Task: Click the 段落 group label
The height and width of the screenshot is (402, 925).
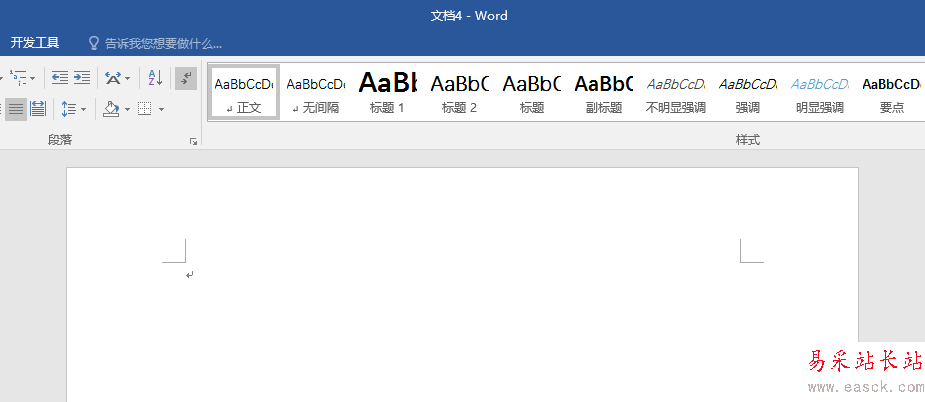Action: (60, 140)
